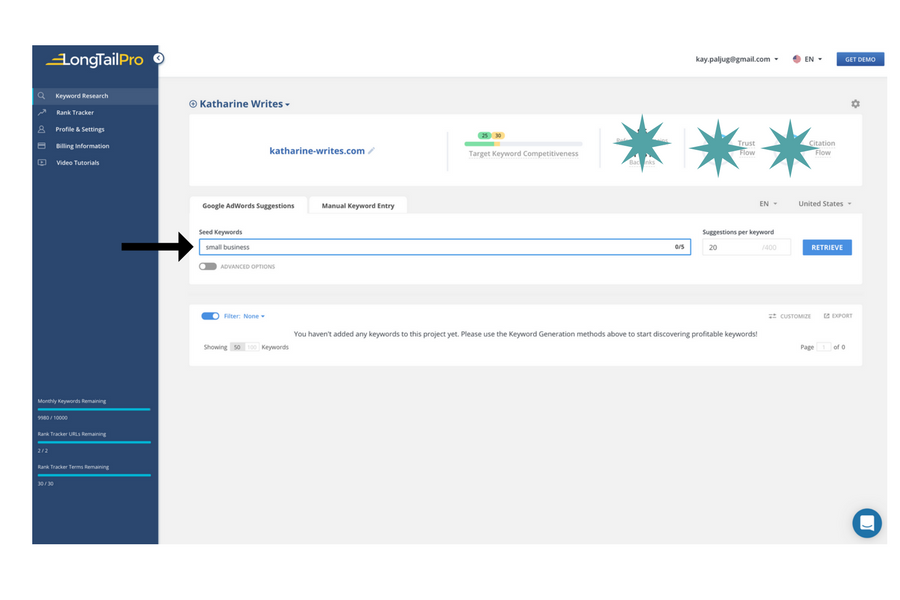
Task: Click the LongTailPro logo
Action: pos(95,59)
